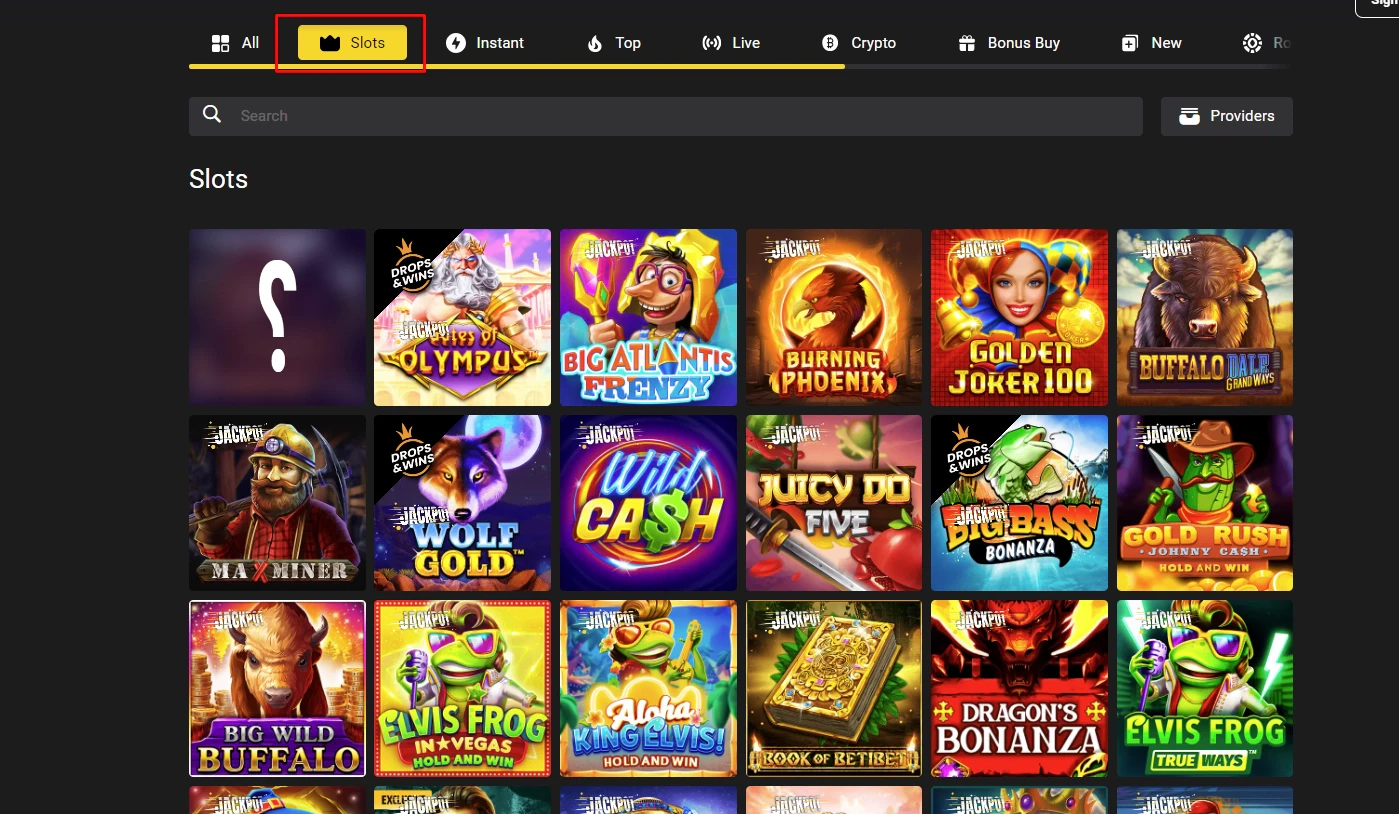
Task: Open the Wild Cash slot
Action: click(648, 503)
